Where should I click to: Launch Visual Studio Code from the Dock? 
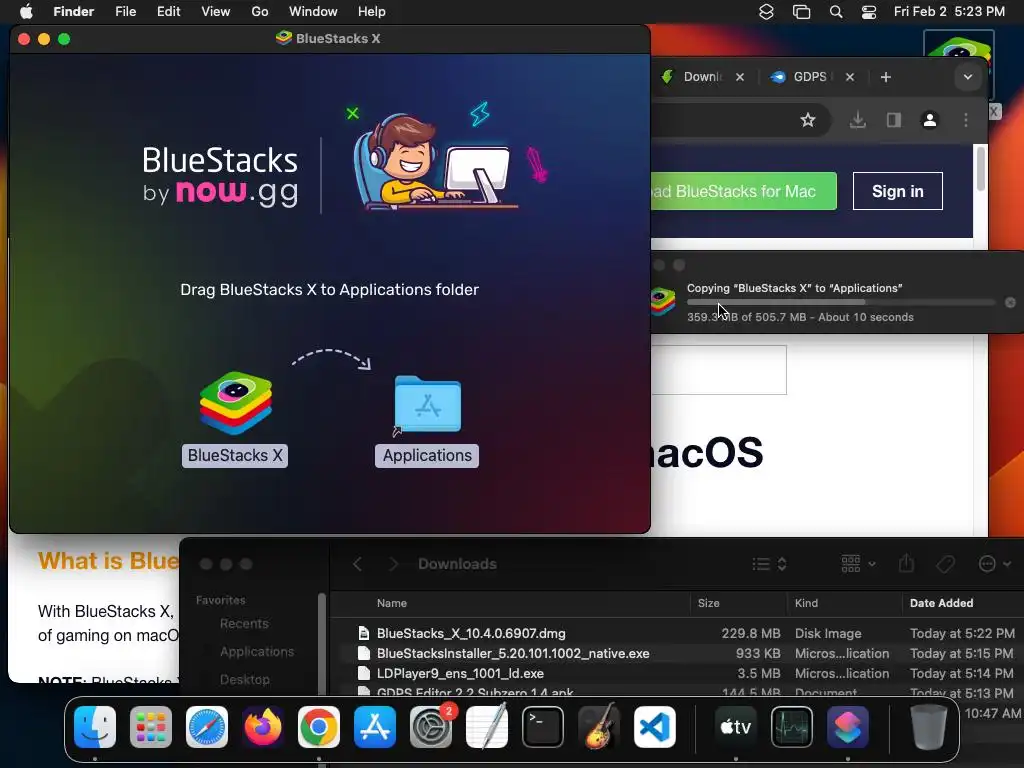[654, 727]
